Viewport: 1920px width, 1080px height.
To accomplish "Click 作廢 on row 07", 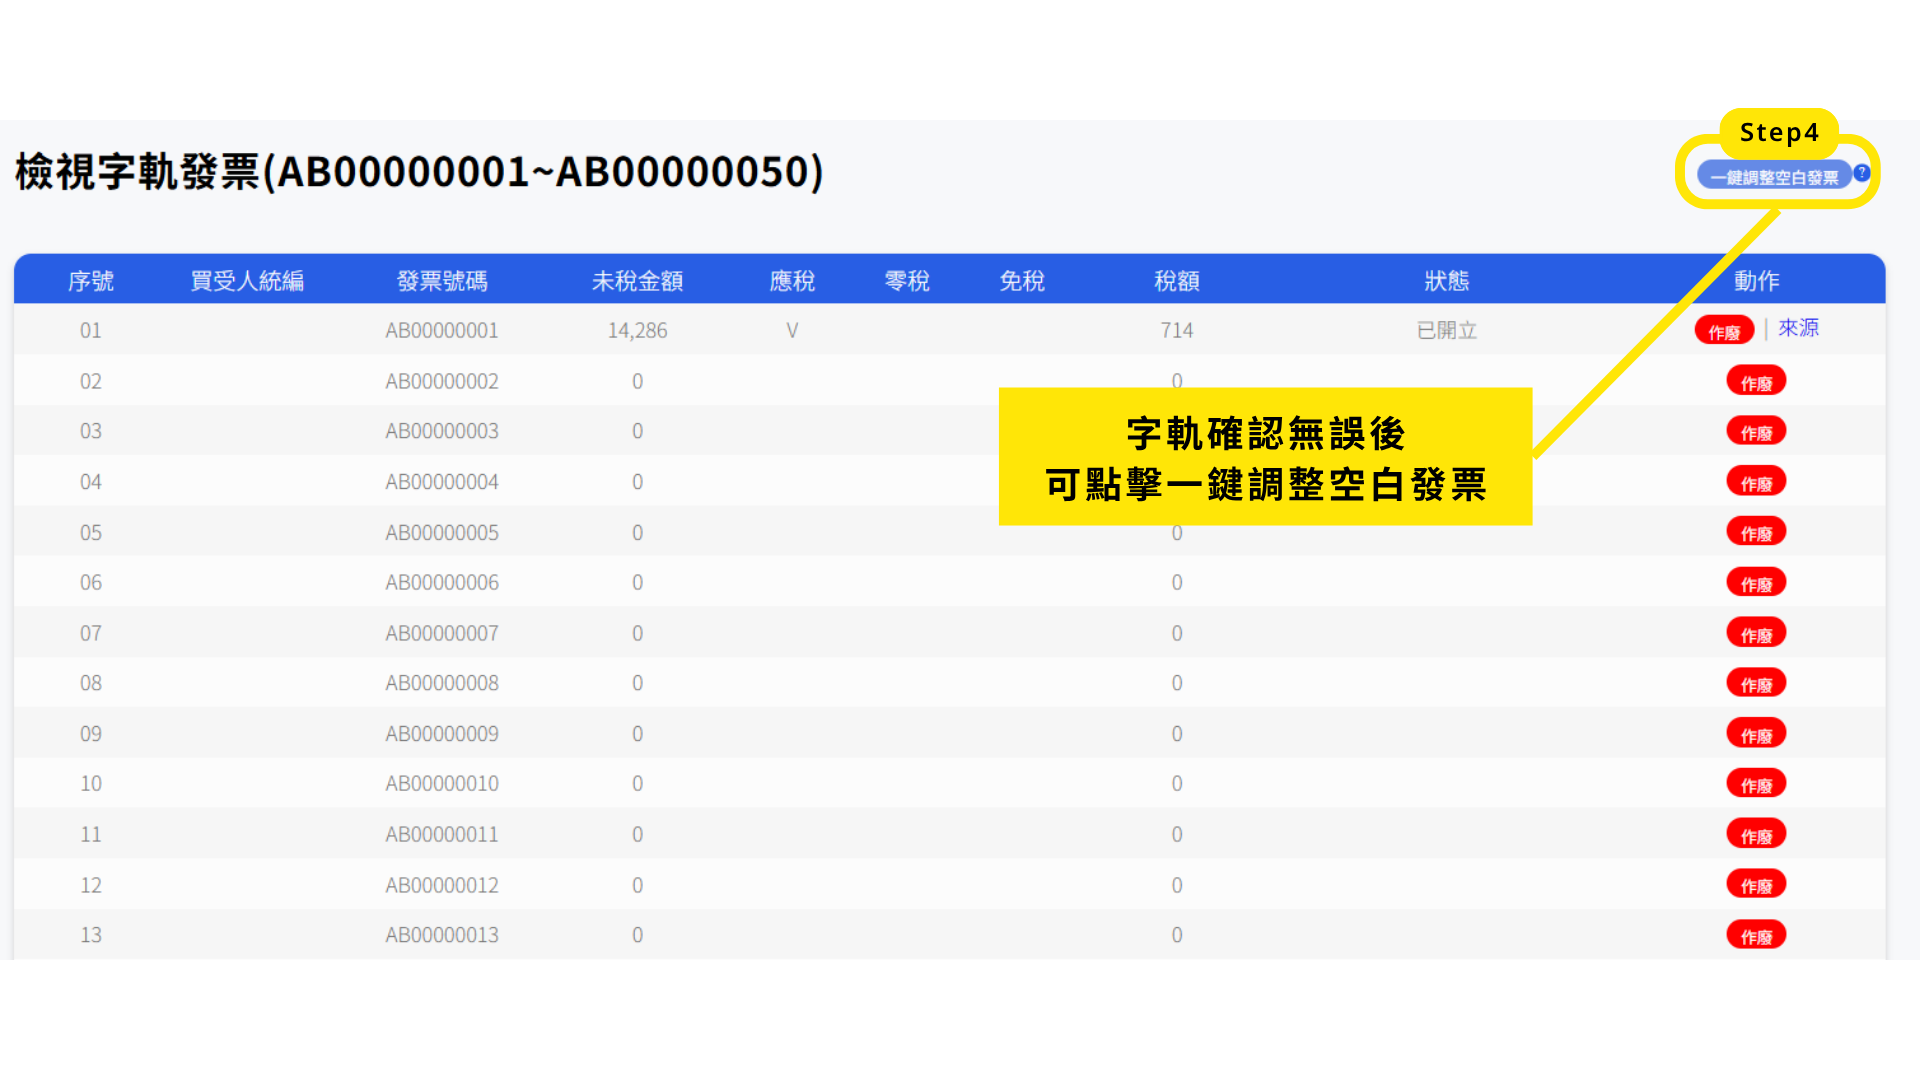I will pos(1755,634).
